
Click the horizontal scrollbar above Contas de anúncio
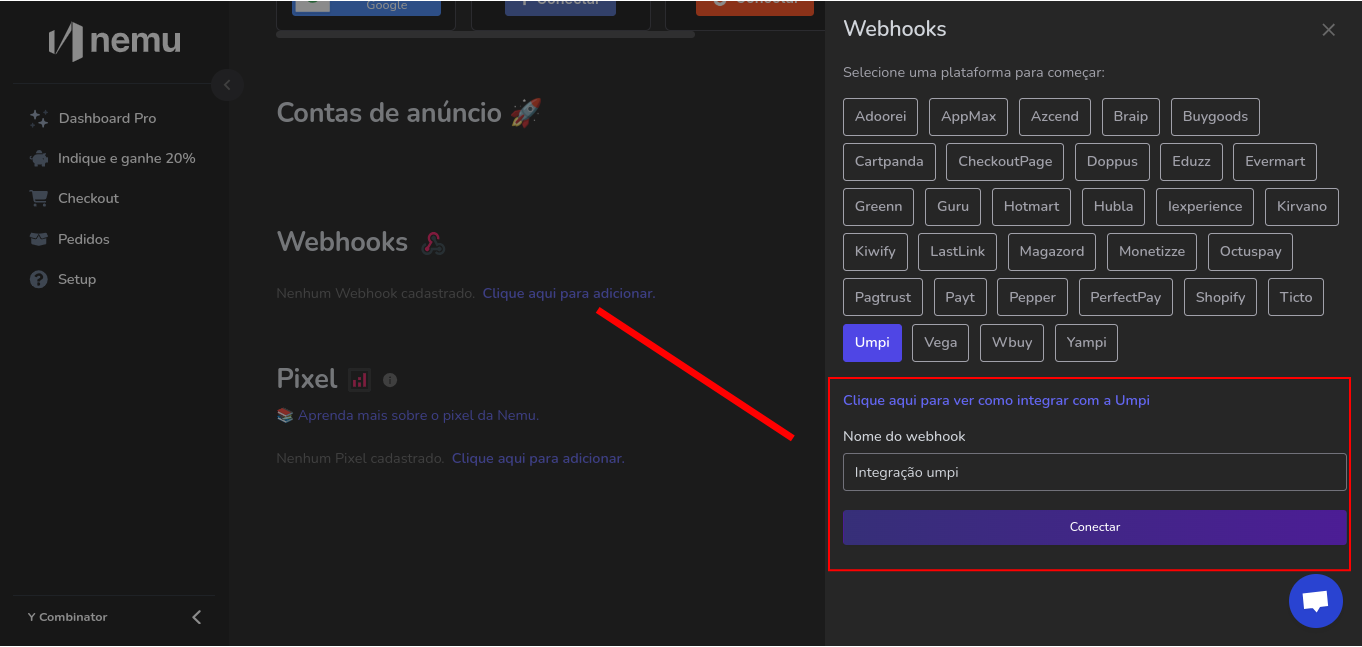coord(485,34)
